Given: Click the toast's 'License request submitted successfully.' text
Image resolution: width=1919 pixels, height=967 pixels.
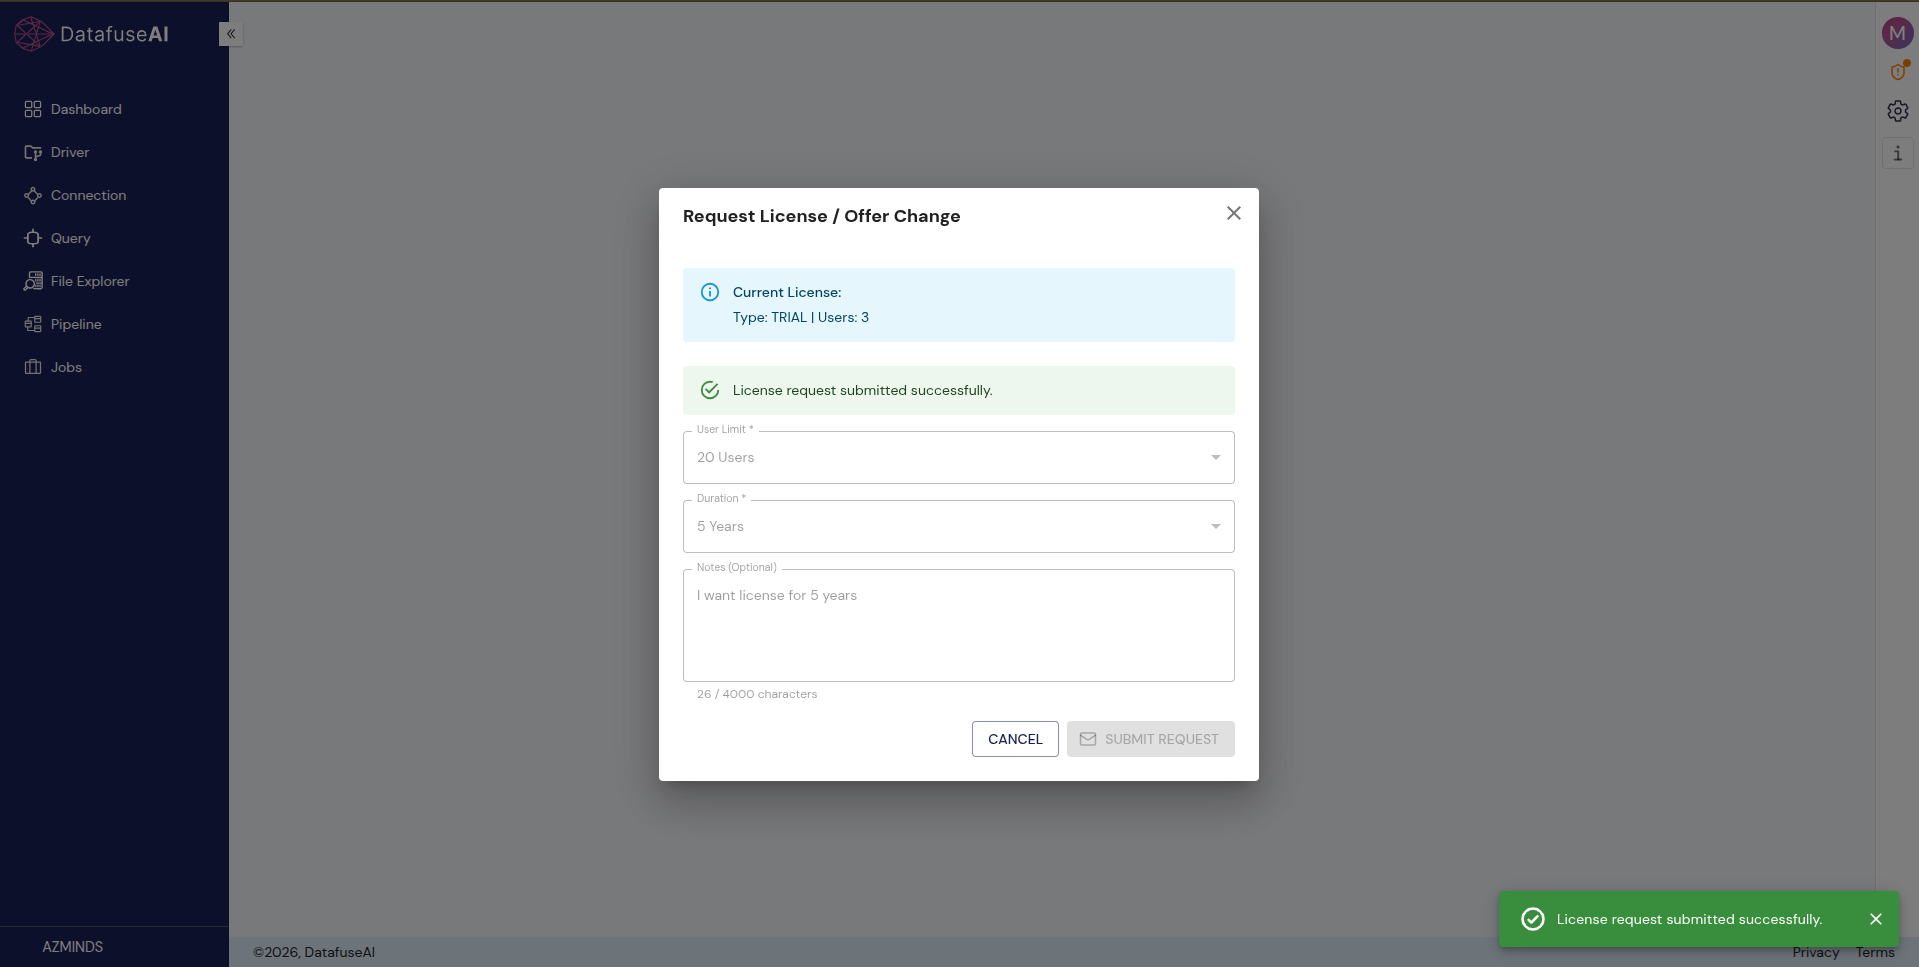Looking at the screenshot, I should point(1689,919).
